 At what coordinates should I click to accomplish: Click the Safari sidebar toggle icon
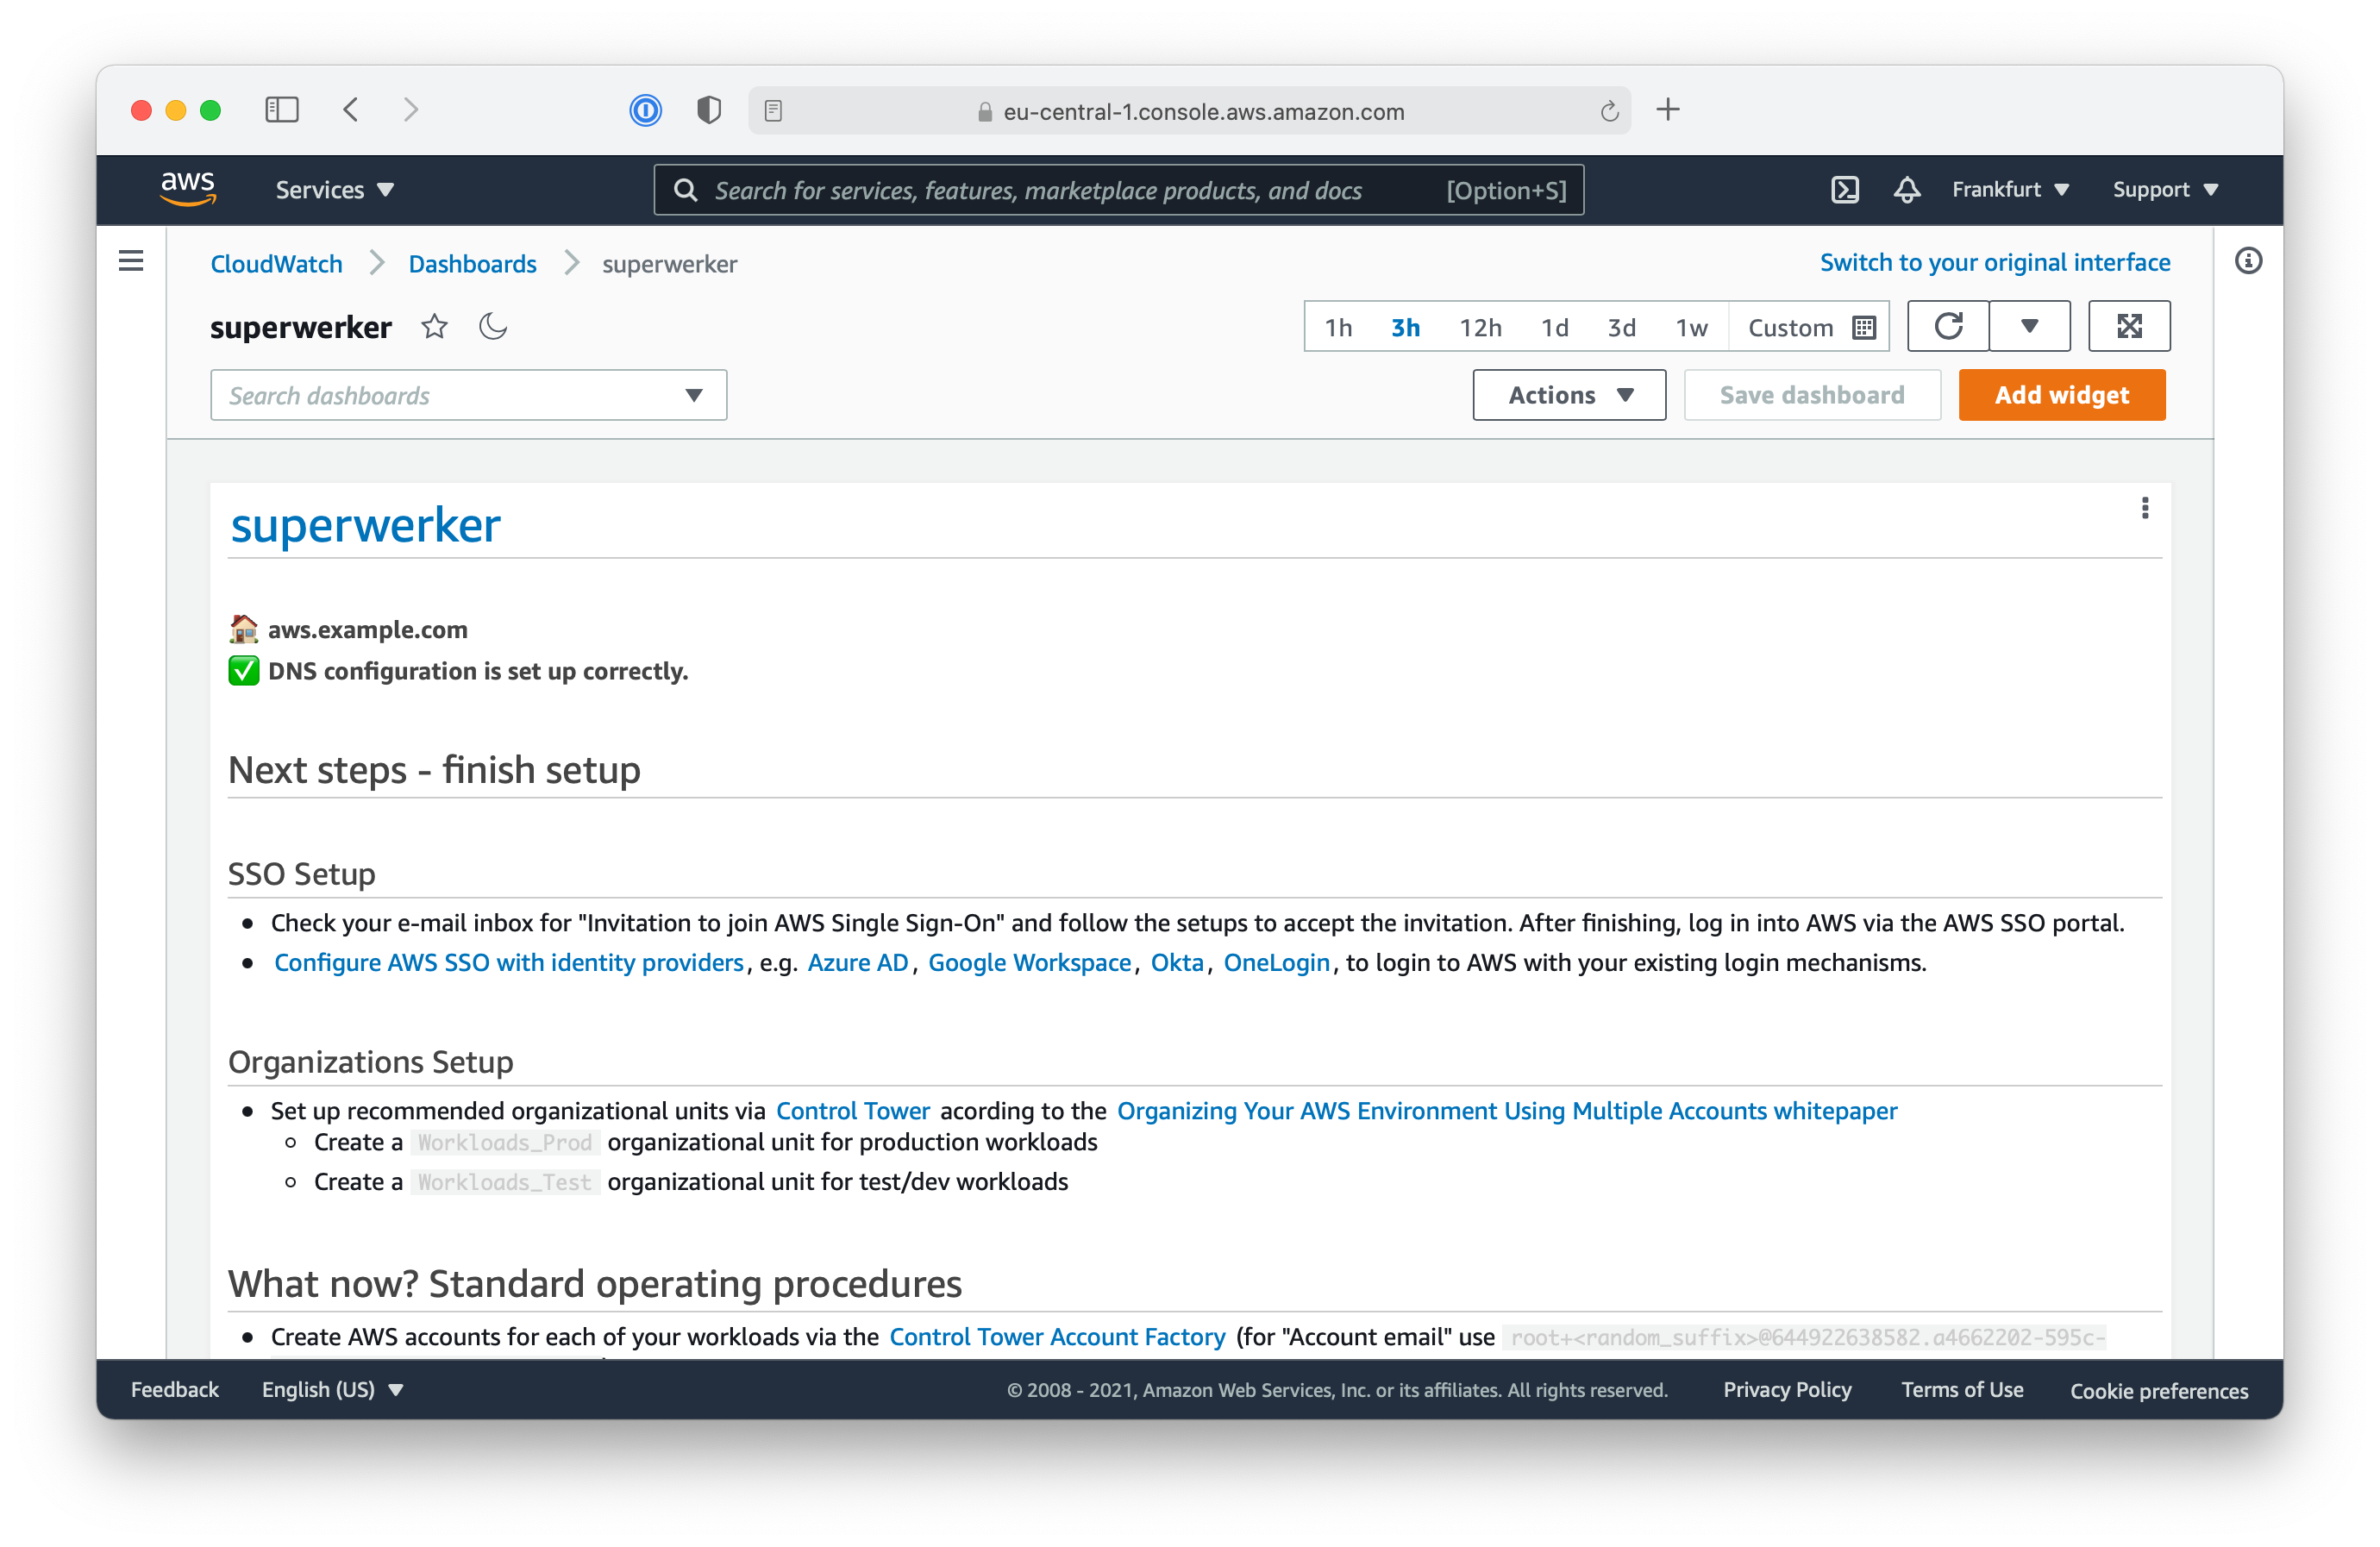pyautogui.click(x=282, y=109)
